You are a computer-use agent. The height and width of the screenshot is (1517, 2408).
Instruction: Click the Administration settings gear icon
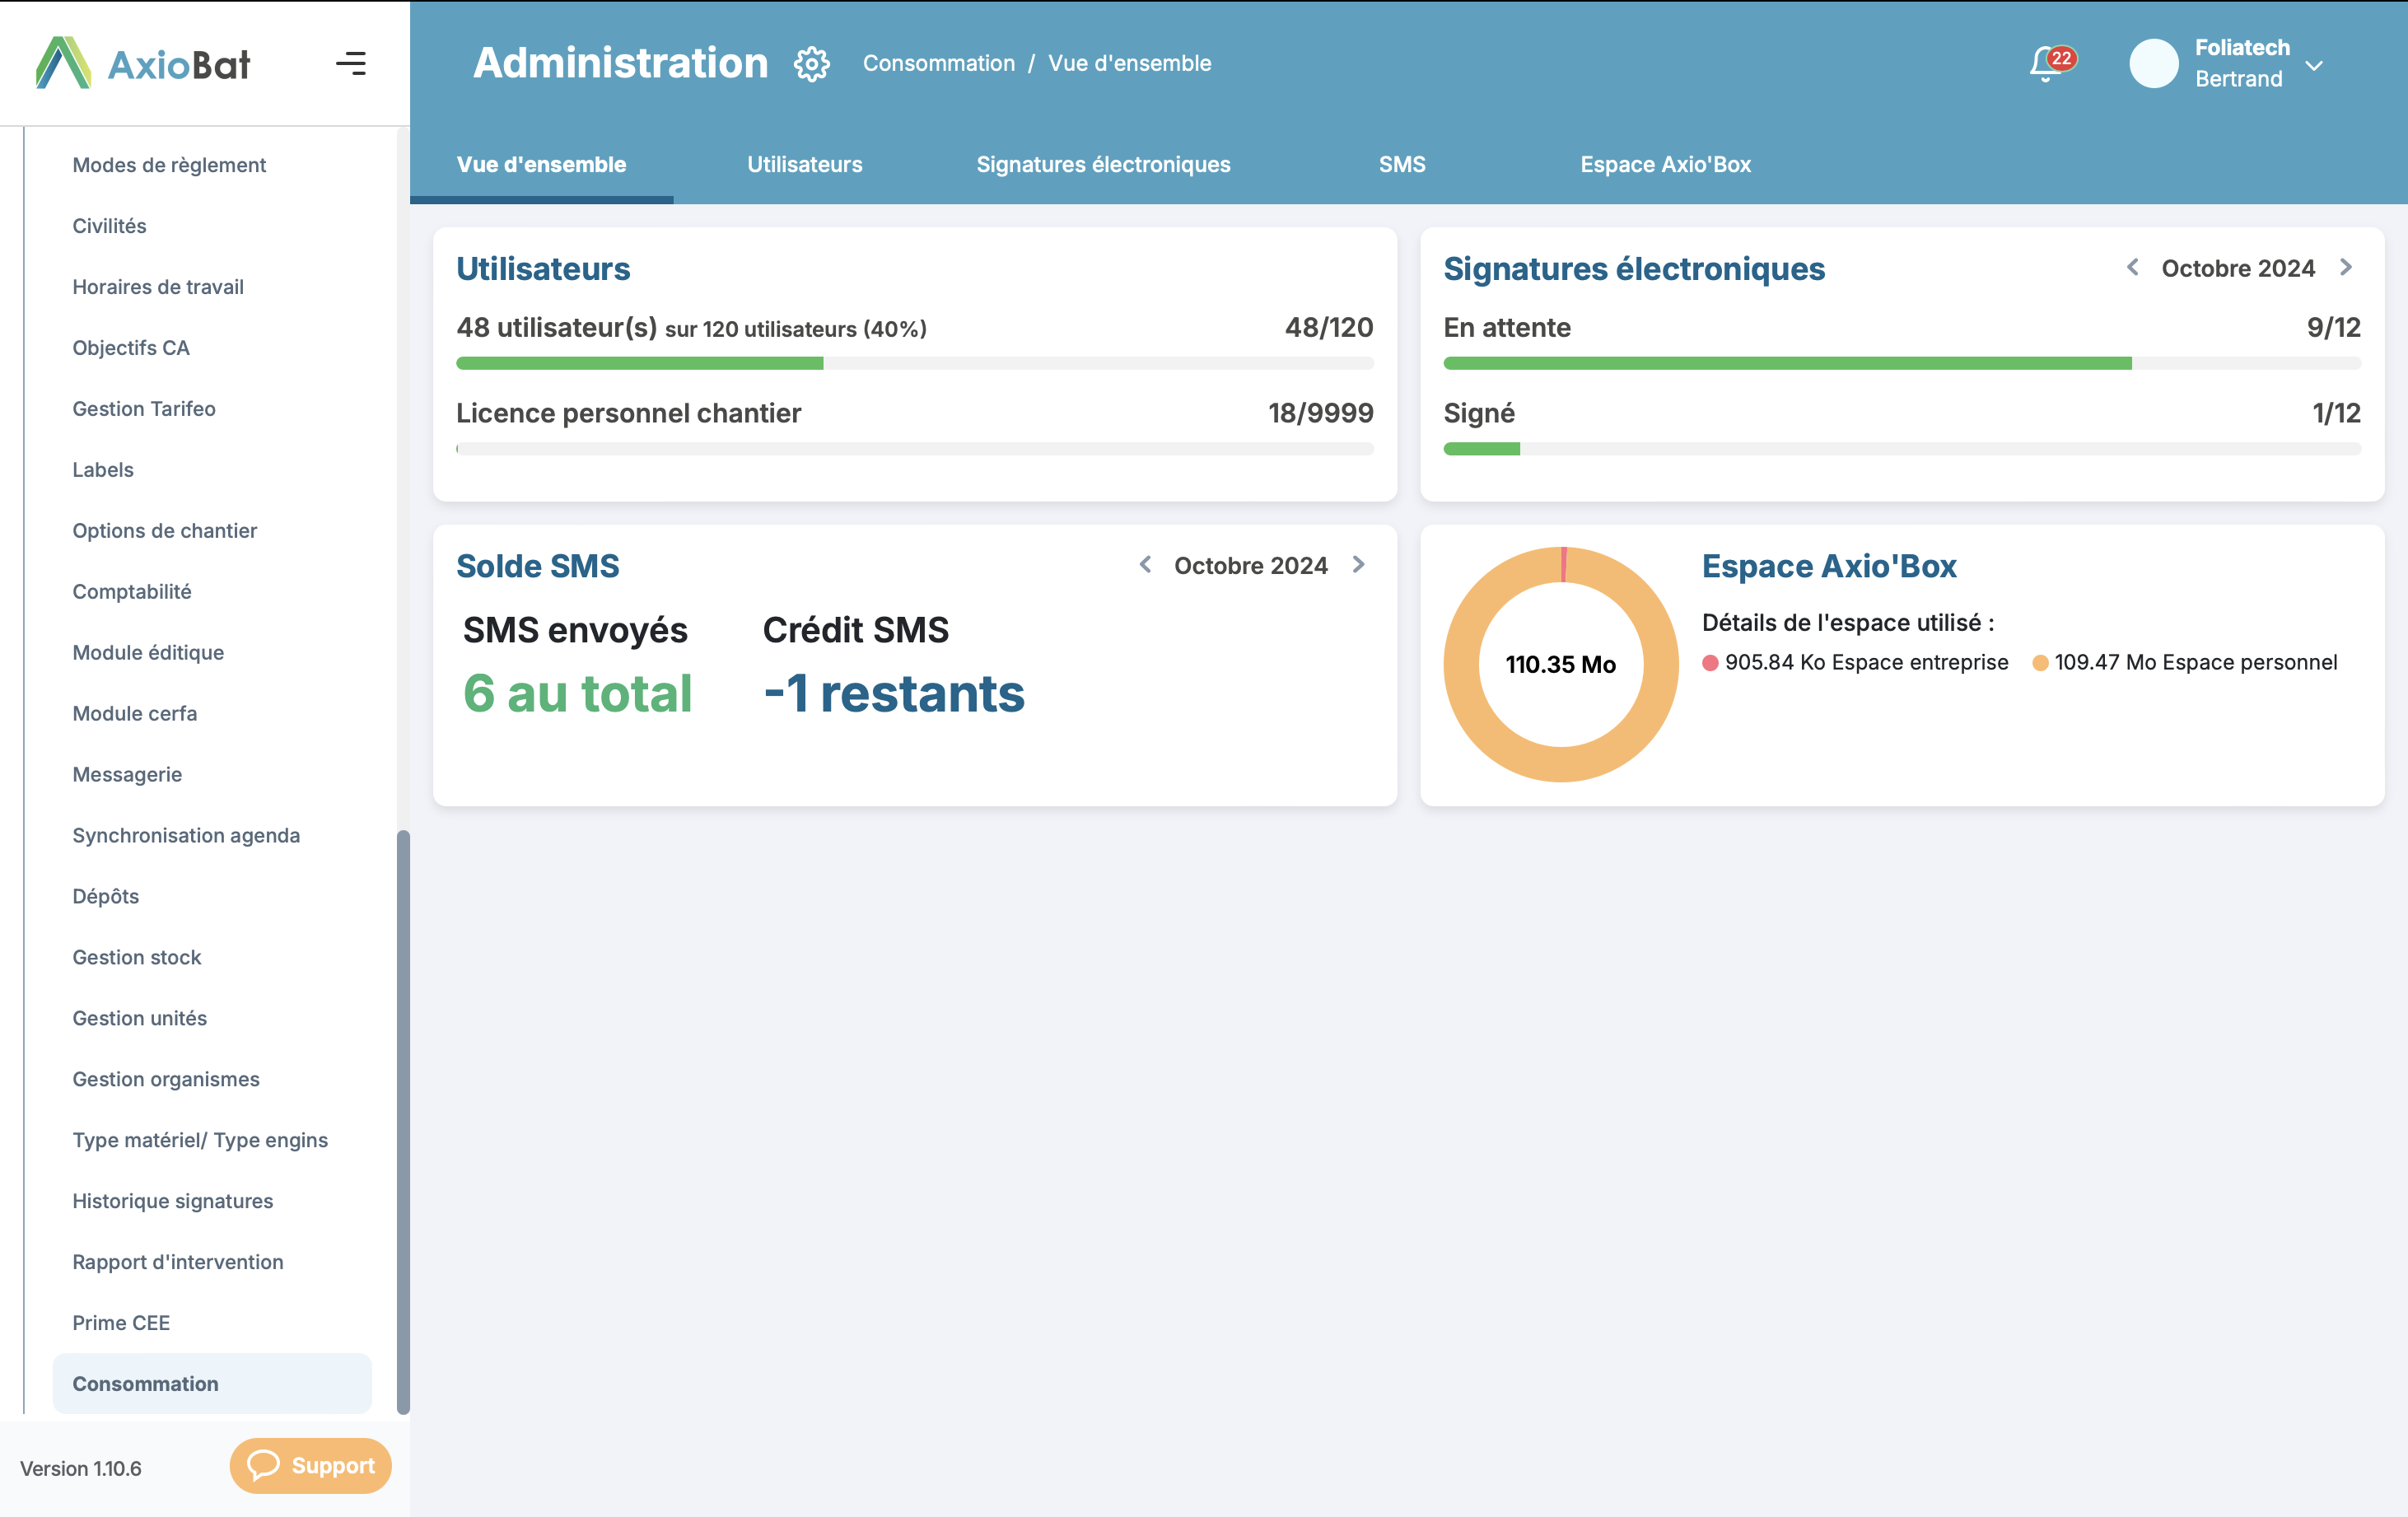[x=811, y=64]
